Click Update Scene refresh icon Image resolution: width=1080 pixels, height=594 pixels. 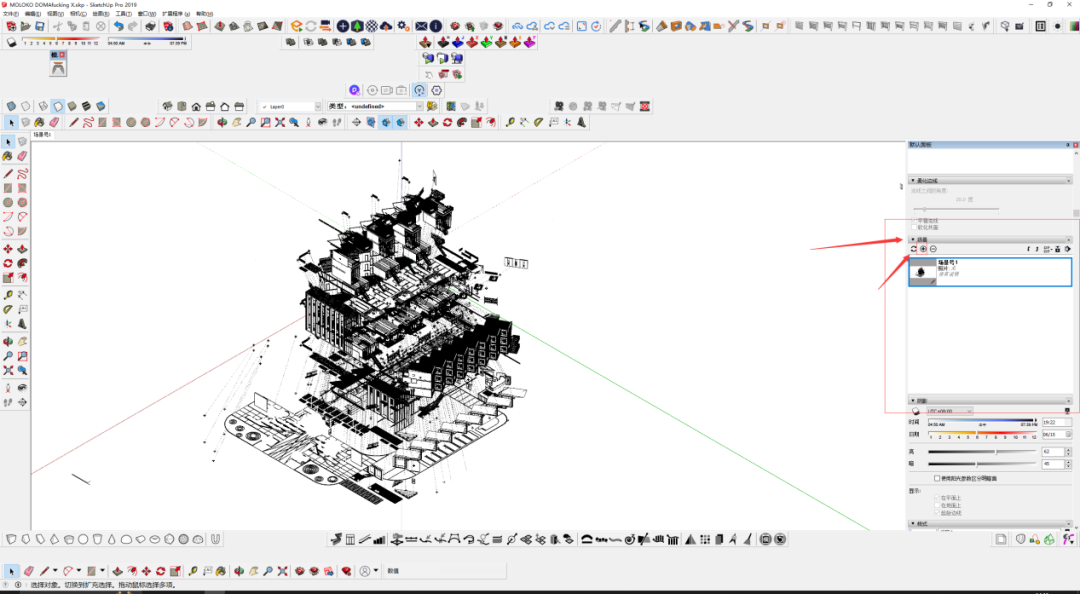coord(914,249)
